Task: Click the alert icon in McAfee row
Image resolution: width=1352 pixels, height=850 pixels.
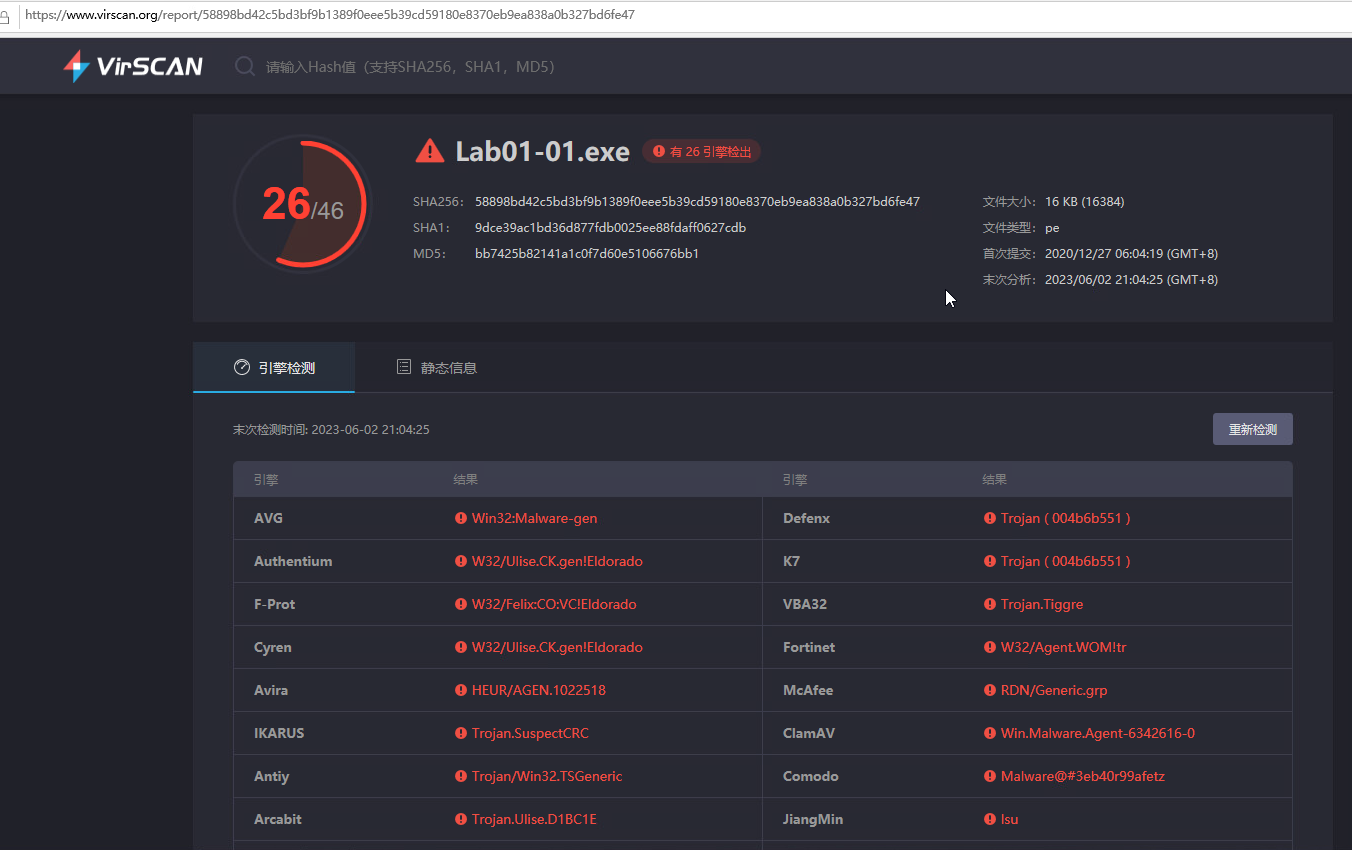Action: pyautogui.click(x=990, y=690)
